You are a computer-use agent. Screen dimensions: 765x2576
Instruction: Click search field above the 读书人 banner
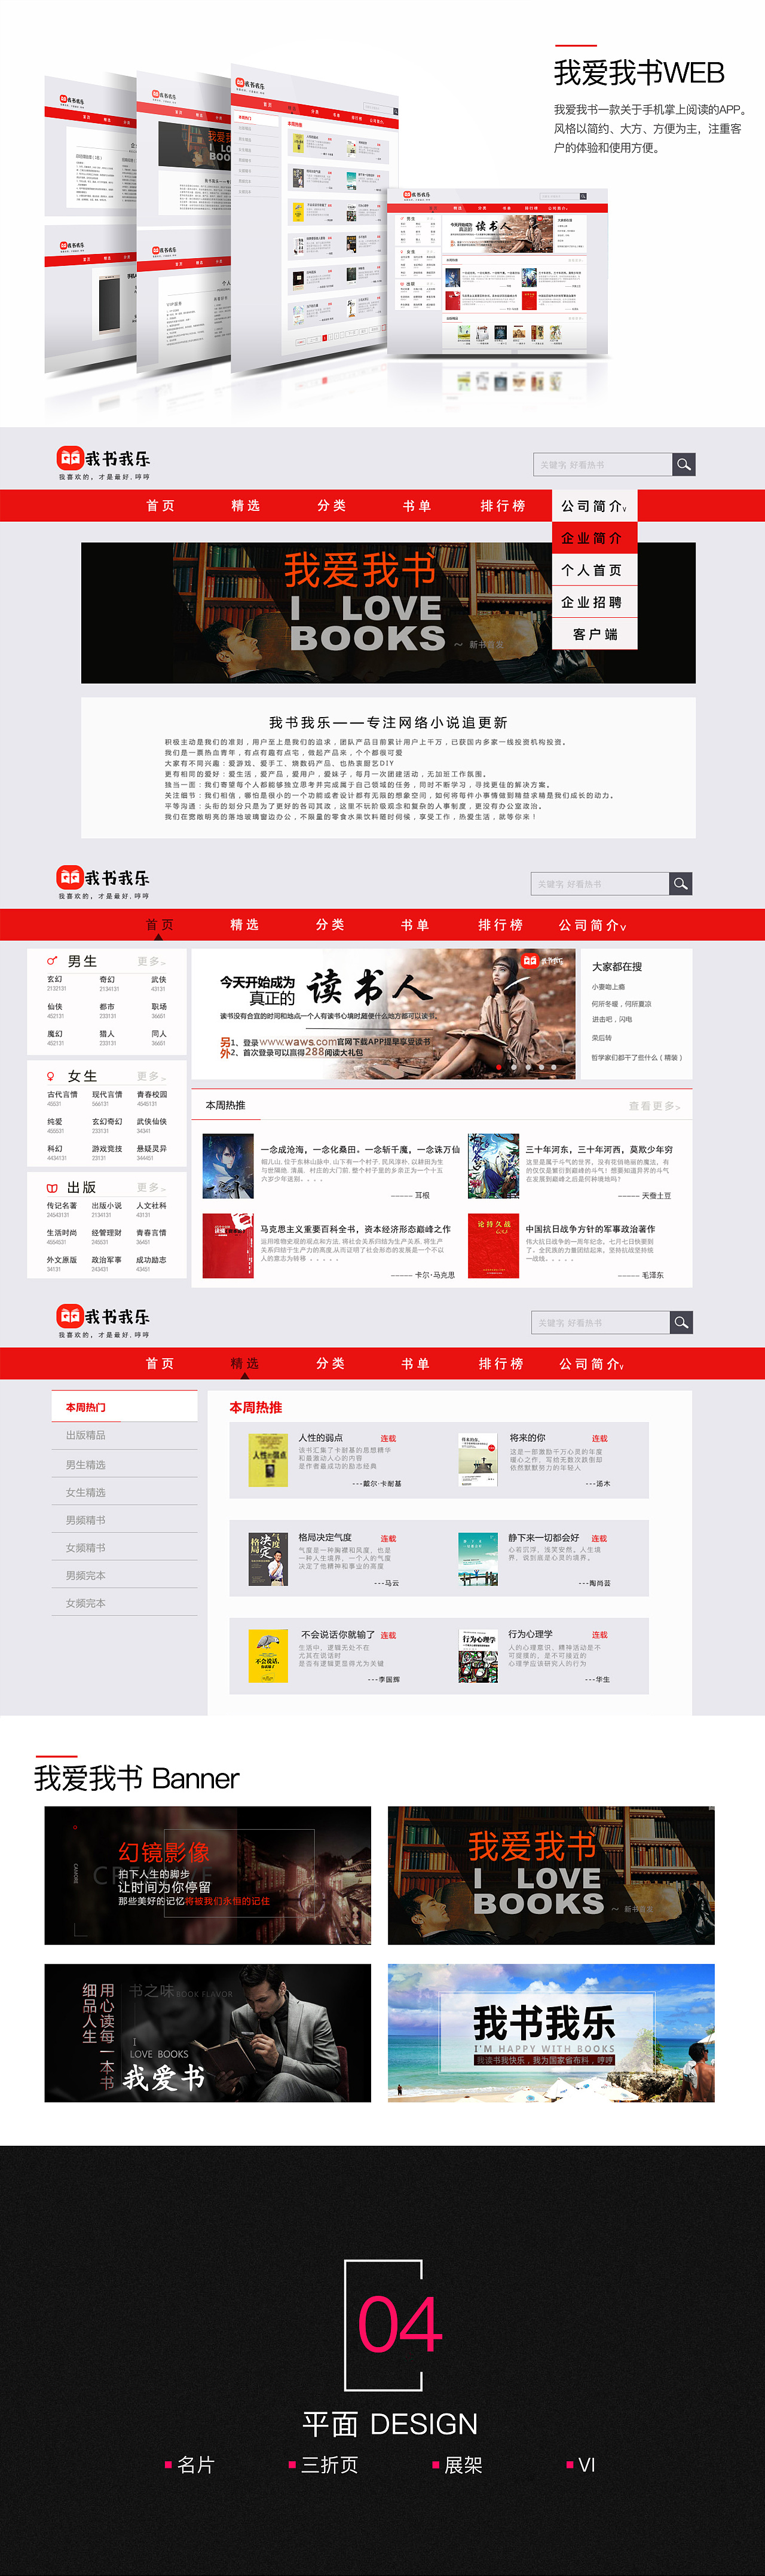point(600,884)
